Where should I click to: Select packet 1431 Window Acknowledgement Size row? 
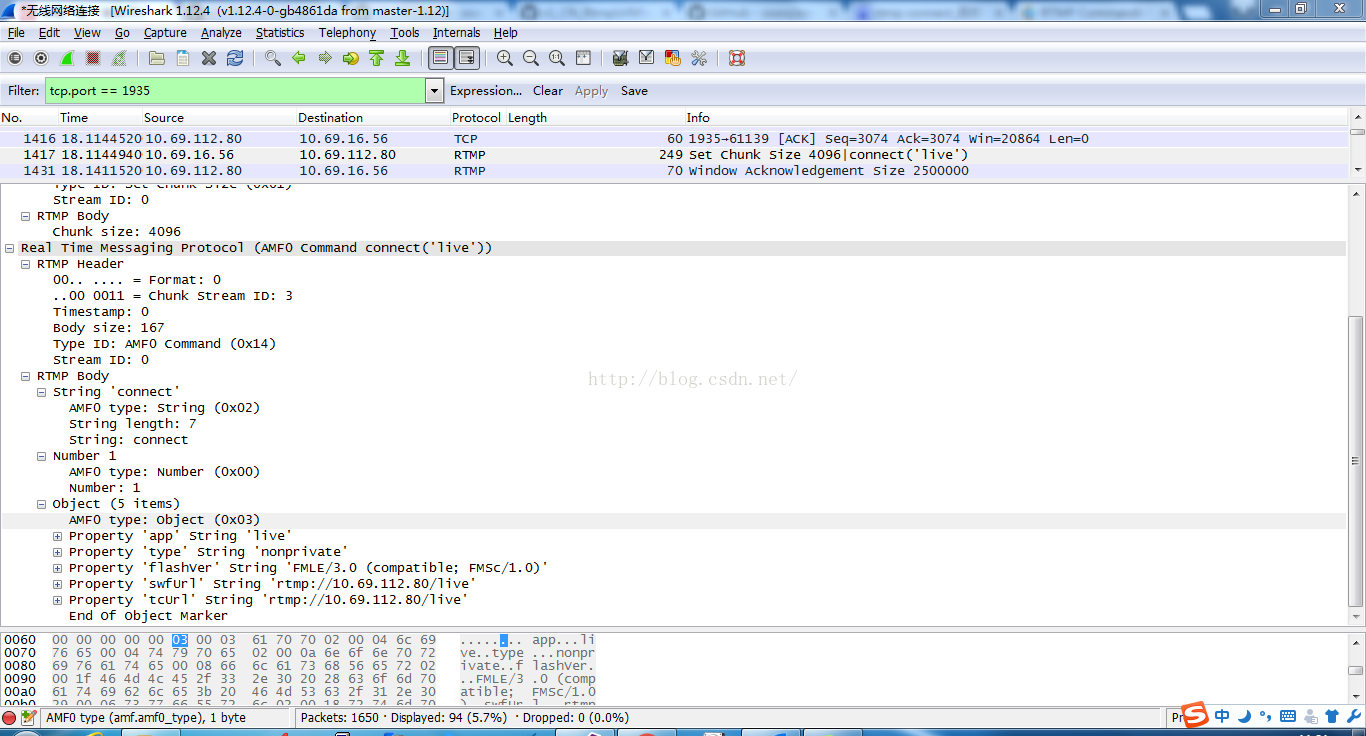pyautogui.click(x=674, y=171)
